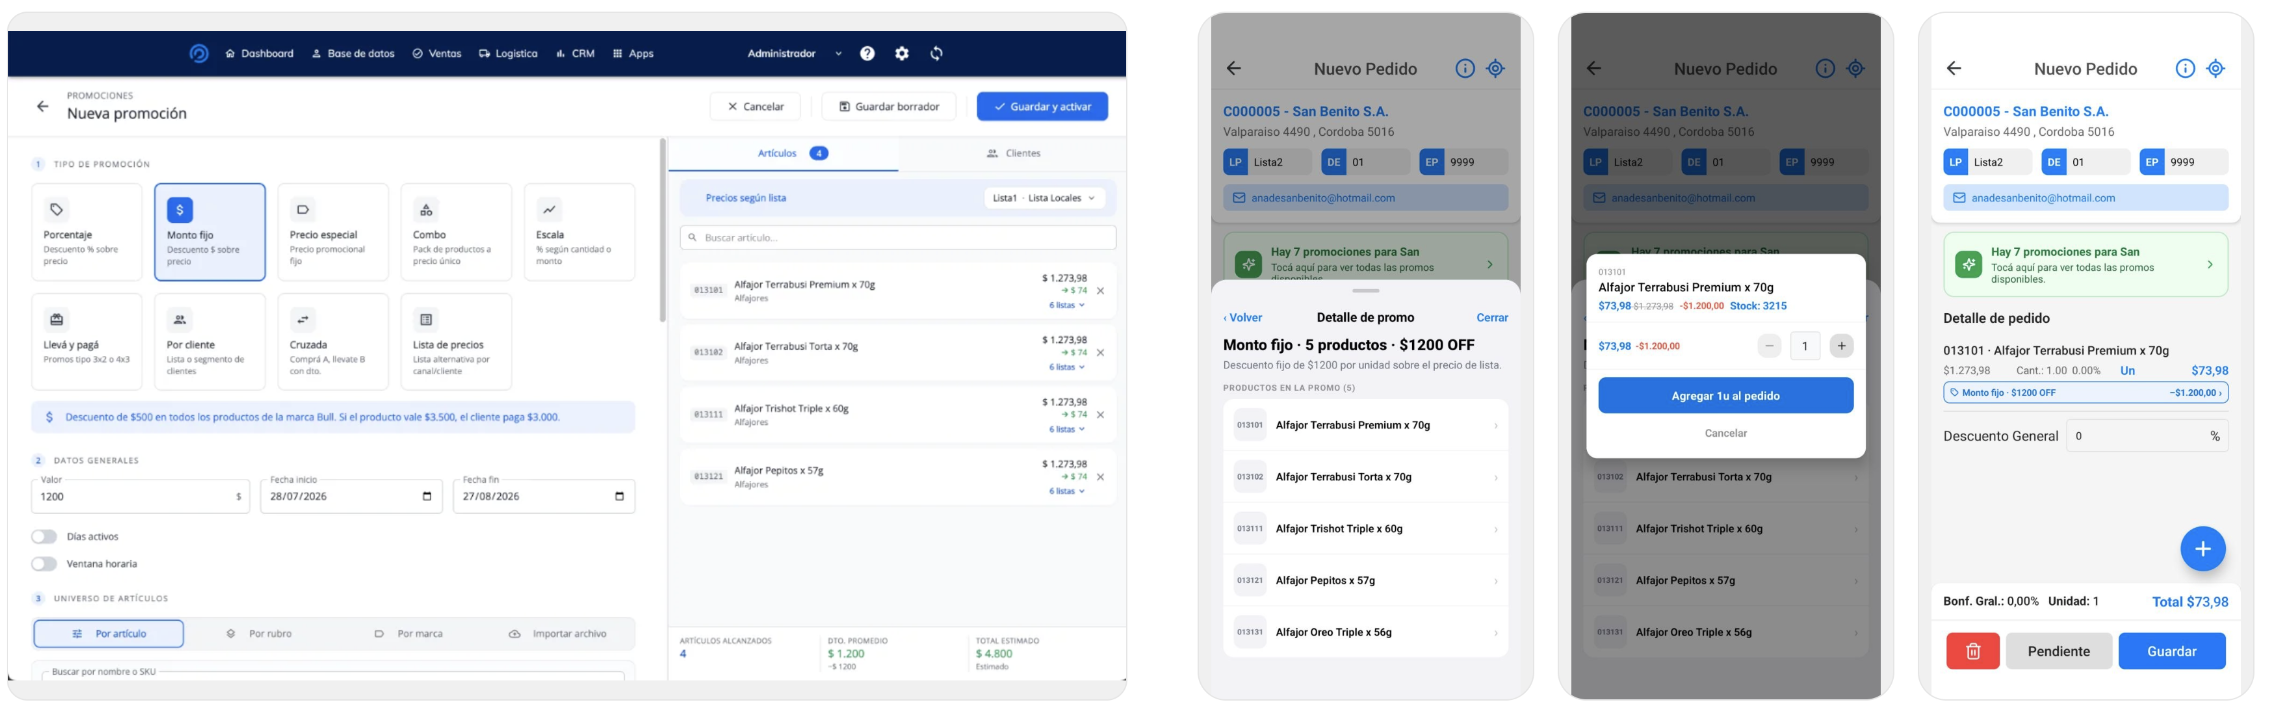Select the Por rubro universe option

click(x=259, y=634)
